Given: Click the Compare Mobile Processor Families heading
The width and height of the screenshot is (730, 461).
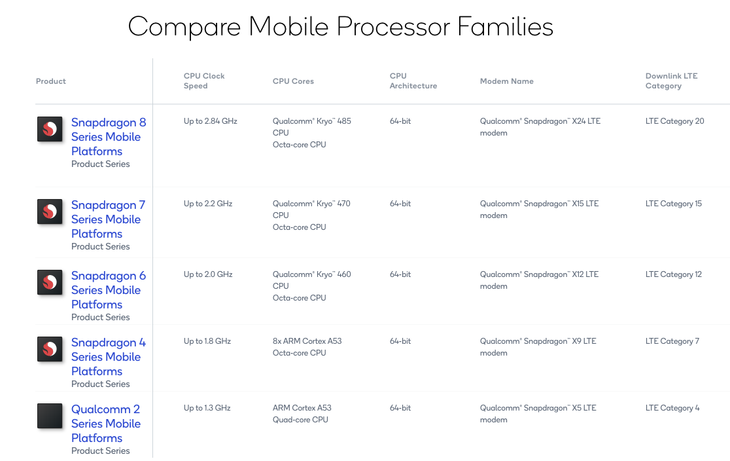Looking at the screenshot, I should [x=340, y=27].
